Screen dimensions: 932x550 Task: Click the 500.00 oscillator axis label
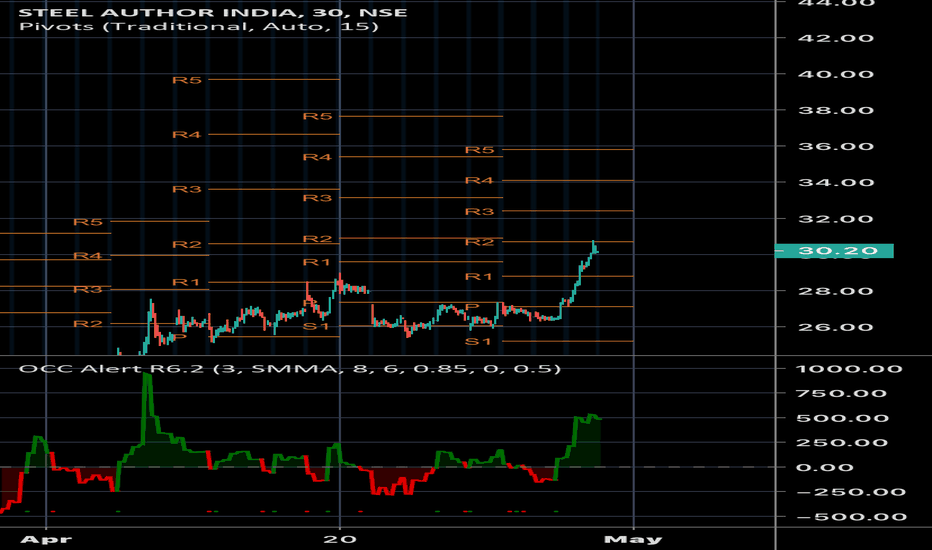(x=843, y=419)
